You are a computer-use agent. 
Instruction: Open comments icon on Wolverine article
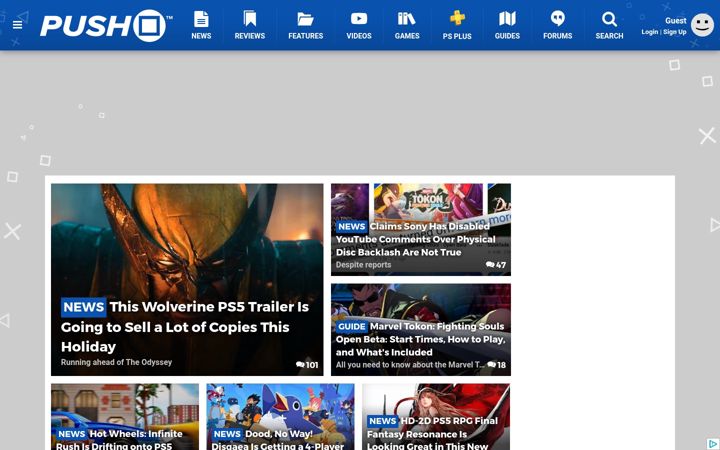[300, 365]
